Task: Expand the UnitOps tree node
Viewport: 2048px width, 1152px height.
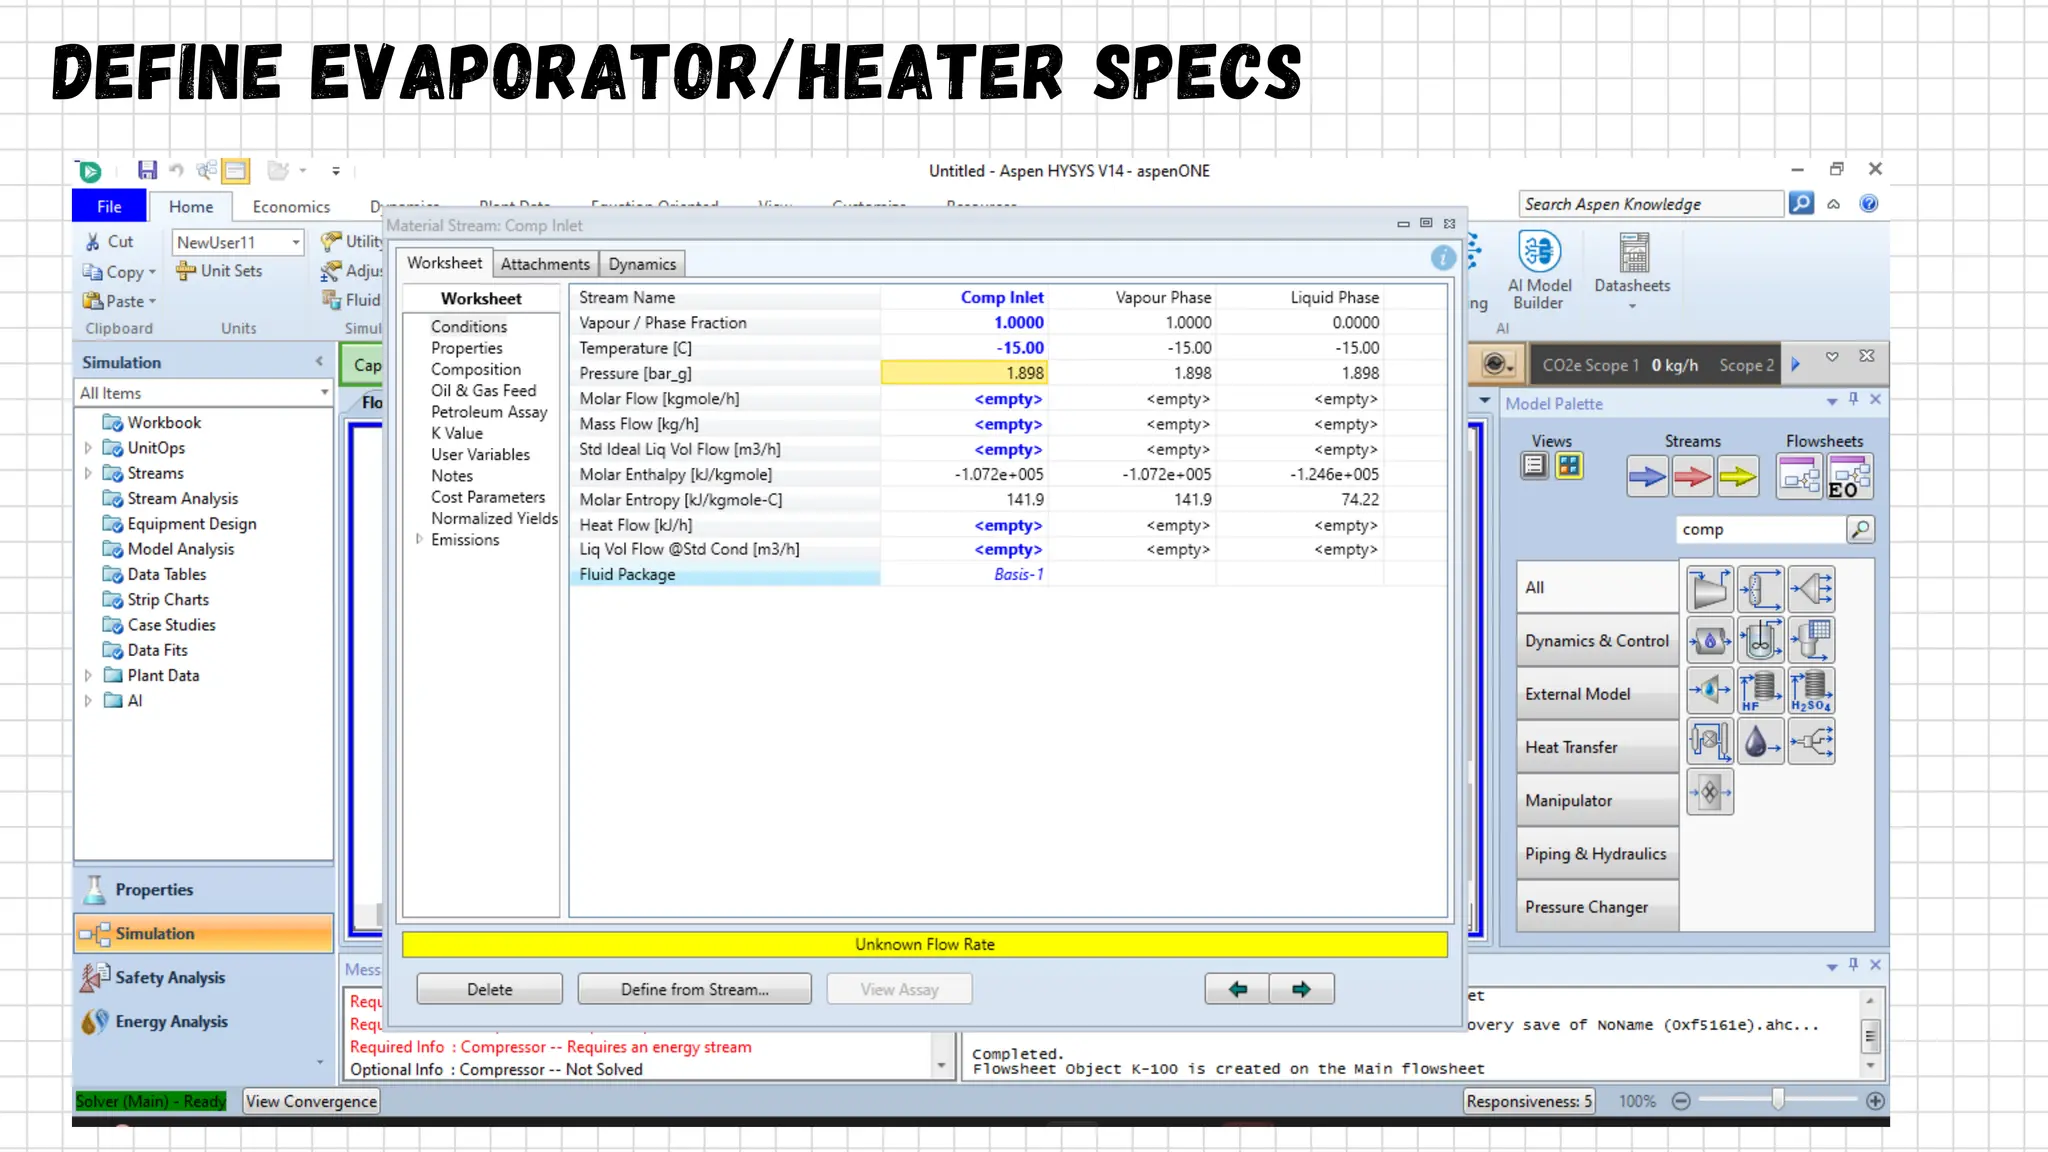Action: [88, 448]
